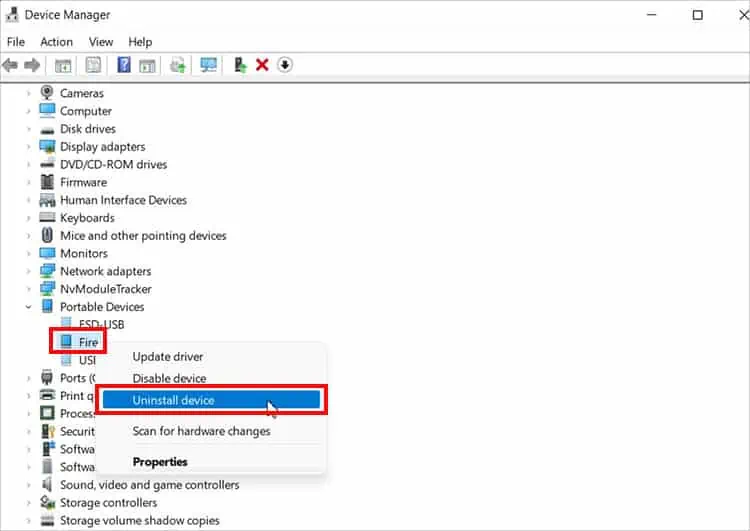This screenshot has width=750, height=531.
Task: Click the Storage volume shadow copies icon
Action: click(x=47, y=520)
